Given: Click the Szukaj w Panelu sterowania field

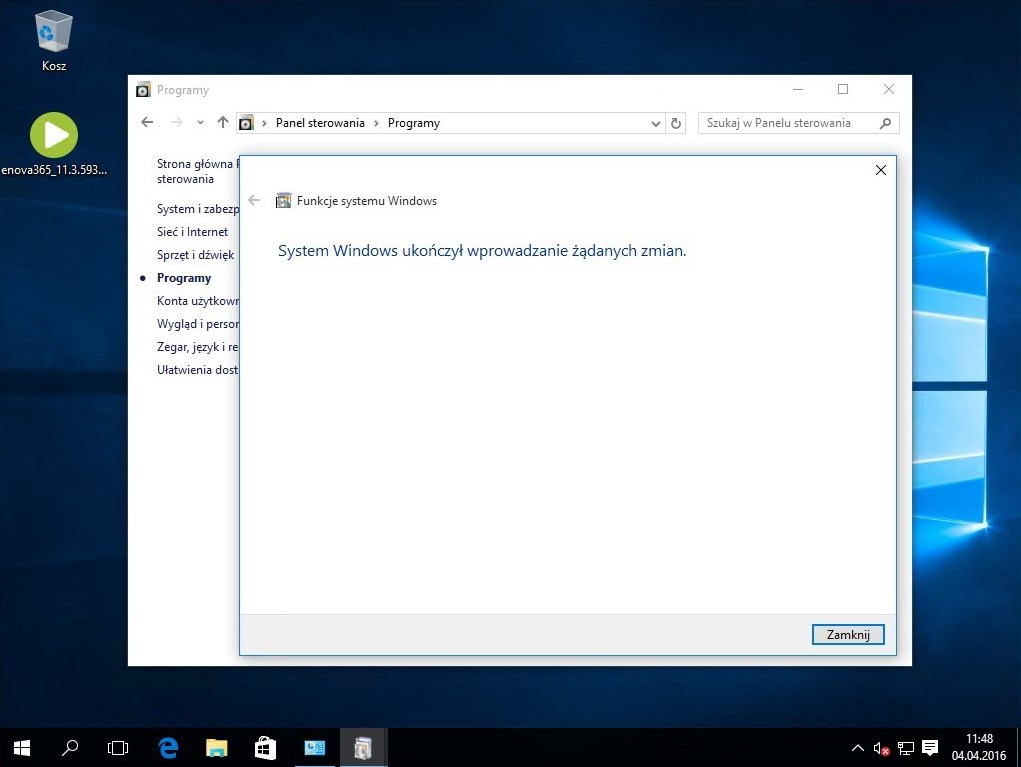Looking at the screenshot, I should point(787,123).
